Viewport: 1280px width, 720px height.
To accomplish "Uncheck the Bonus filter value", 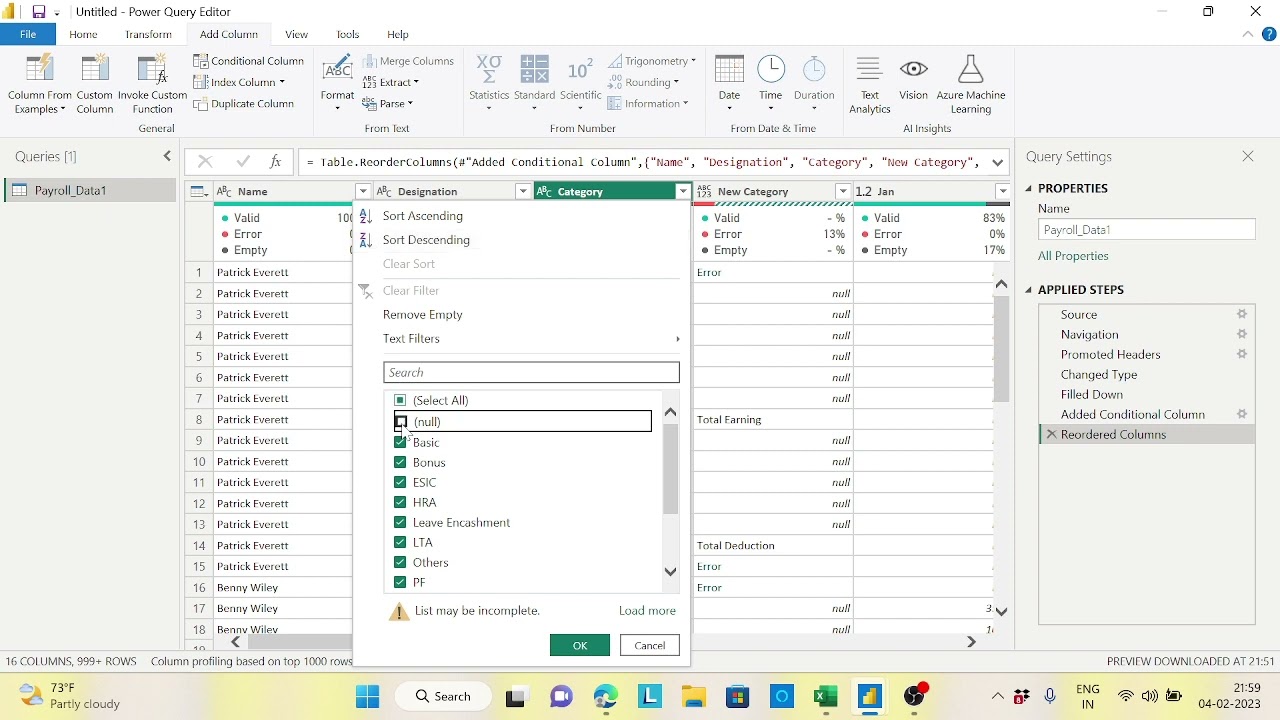I will click(400, 462).
